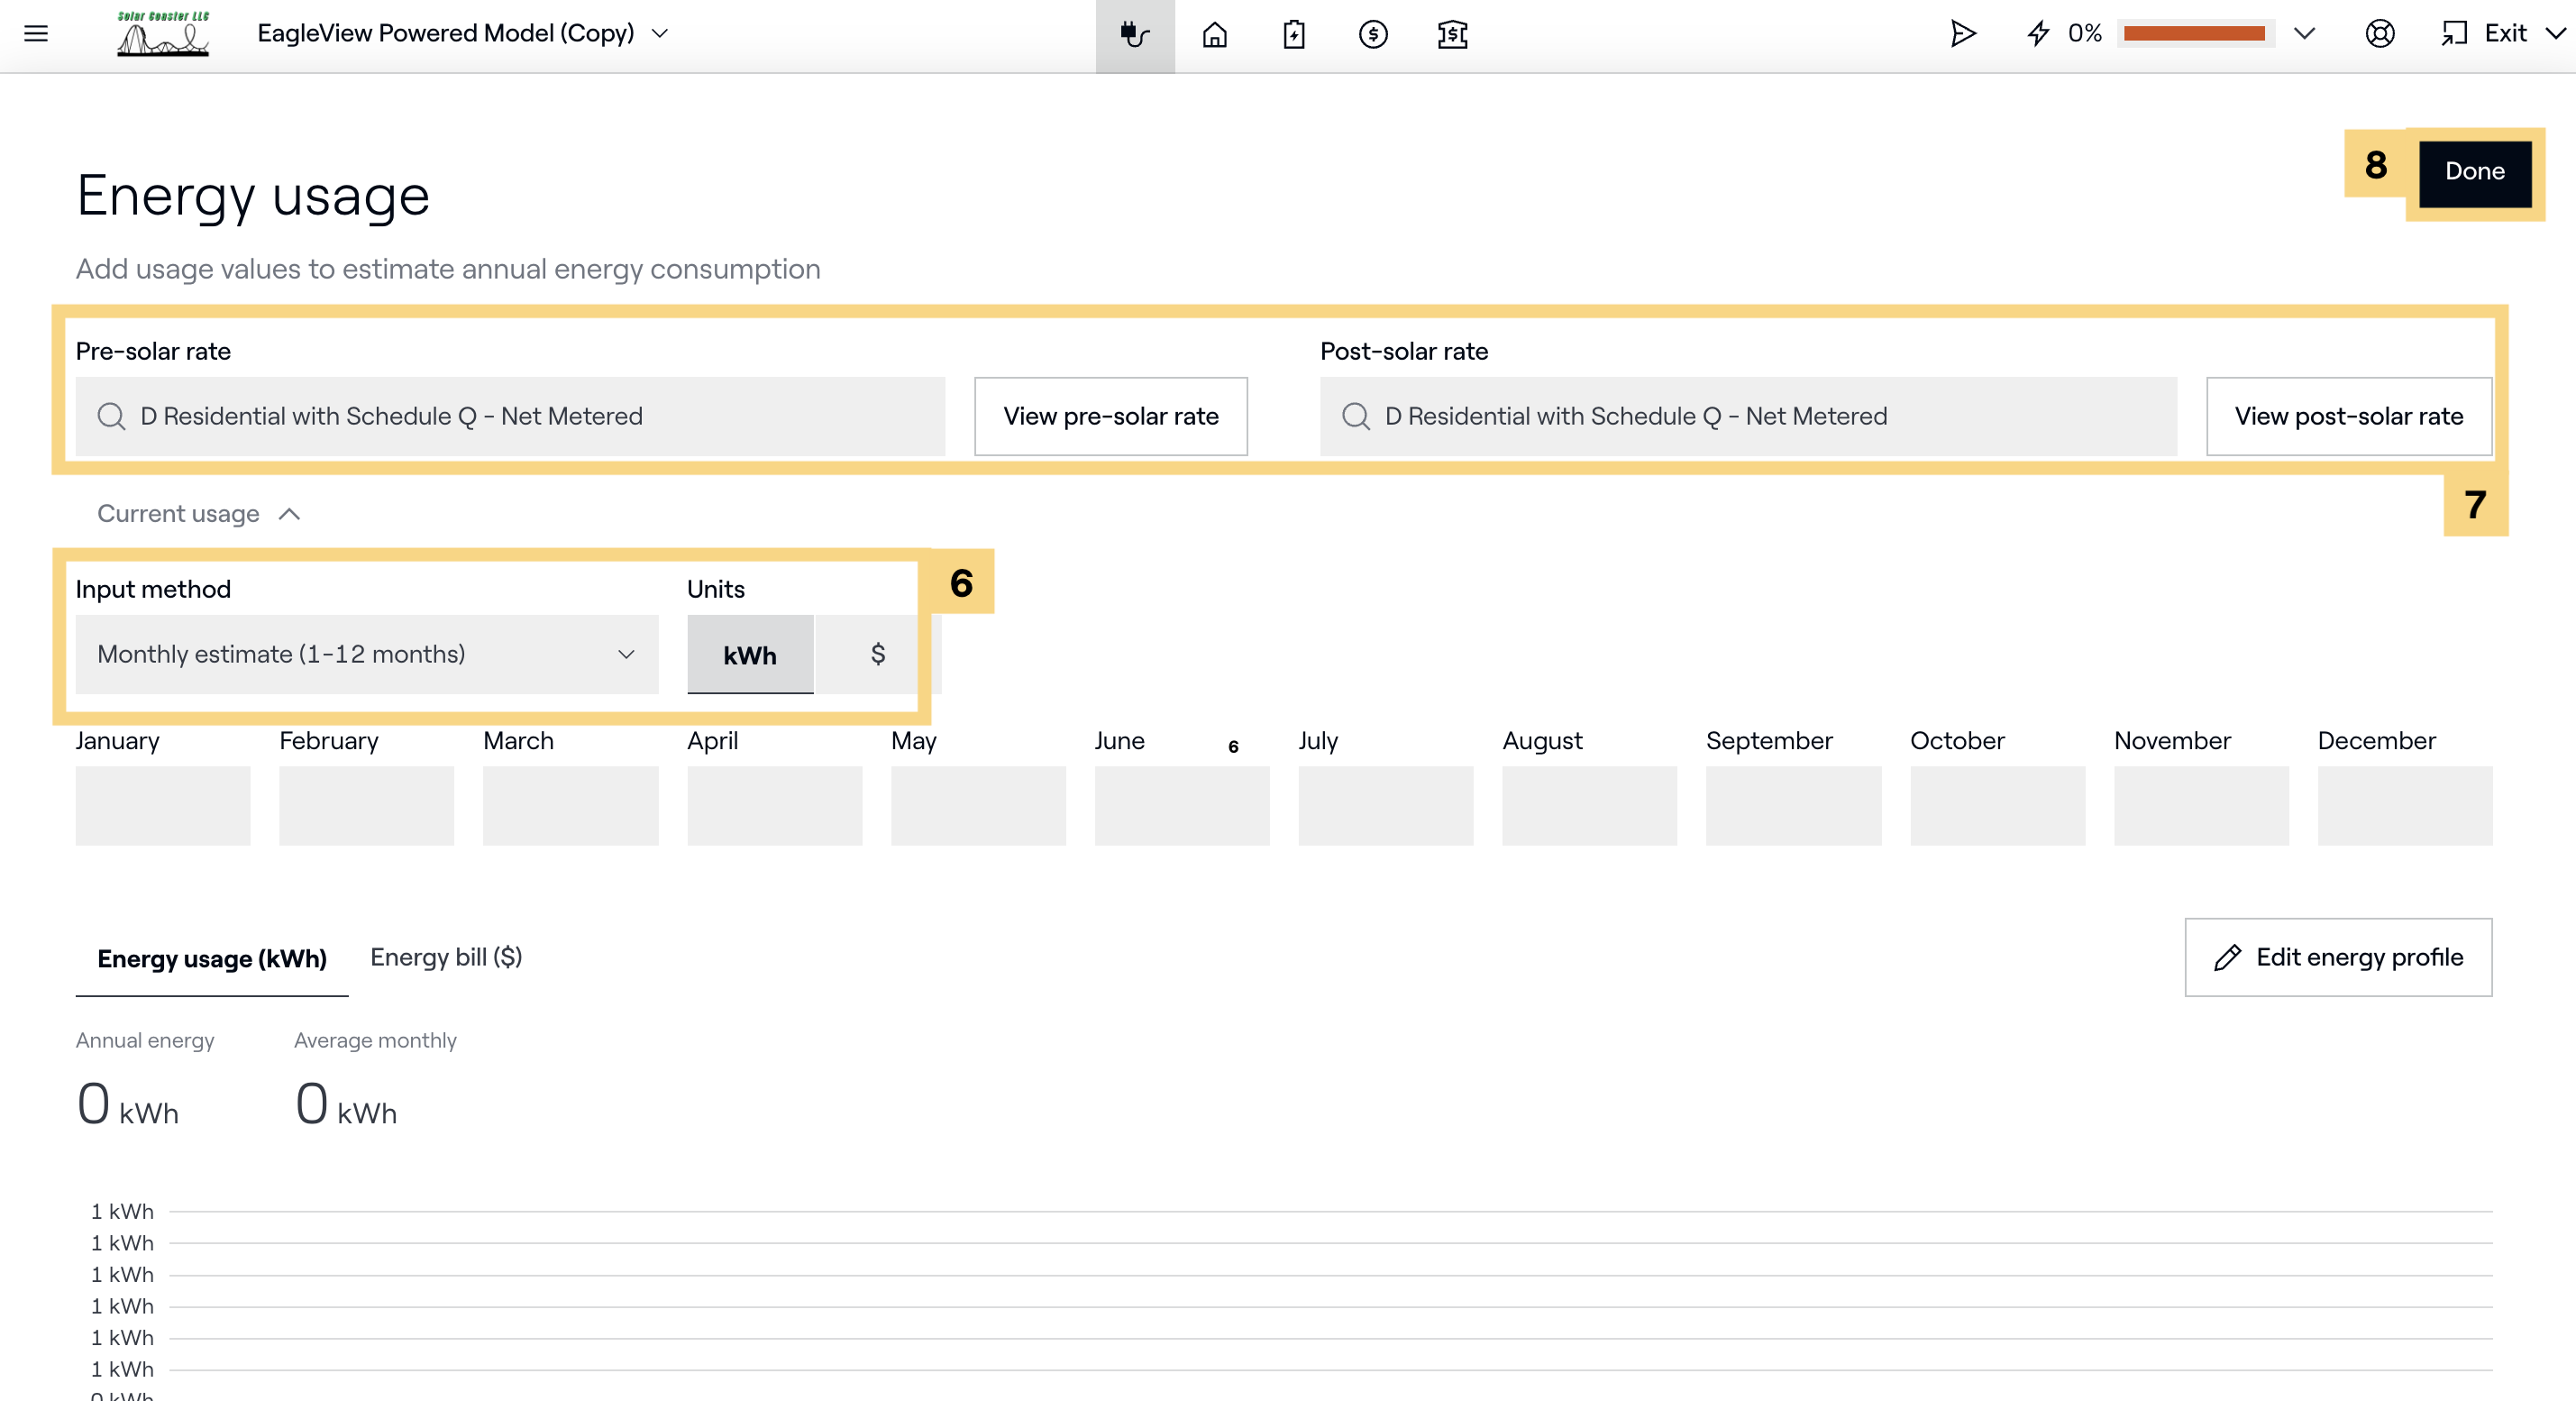This screenshot has width=2576, height=1401.
Task: Open the help lifebuoy icon
Action: click(2379, 34)
